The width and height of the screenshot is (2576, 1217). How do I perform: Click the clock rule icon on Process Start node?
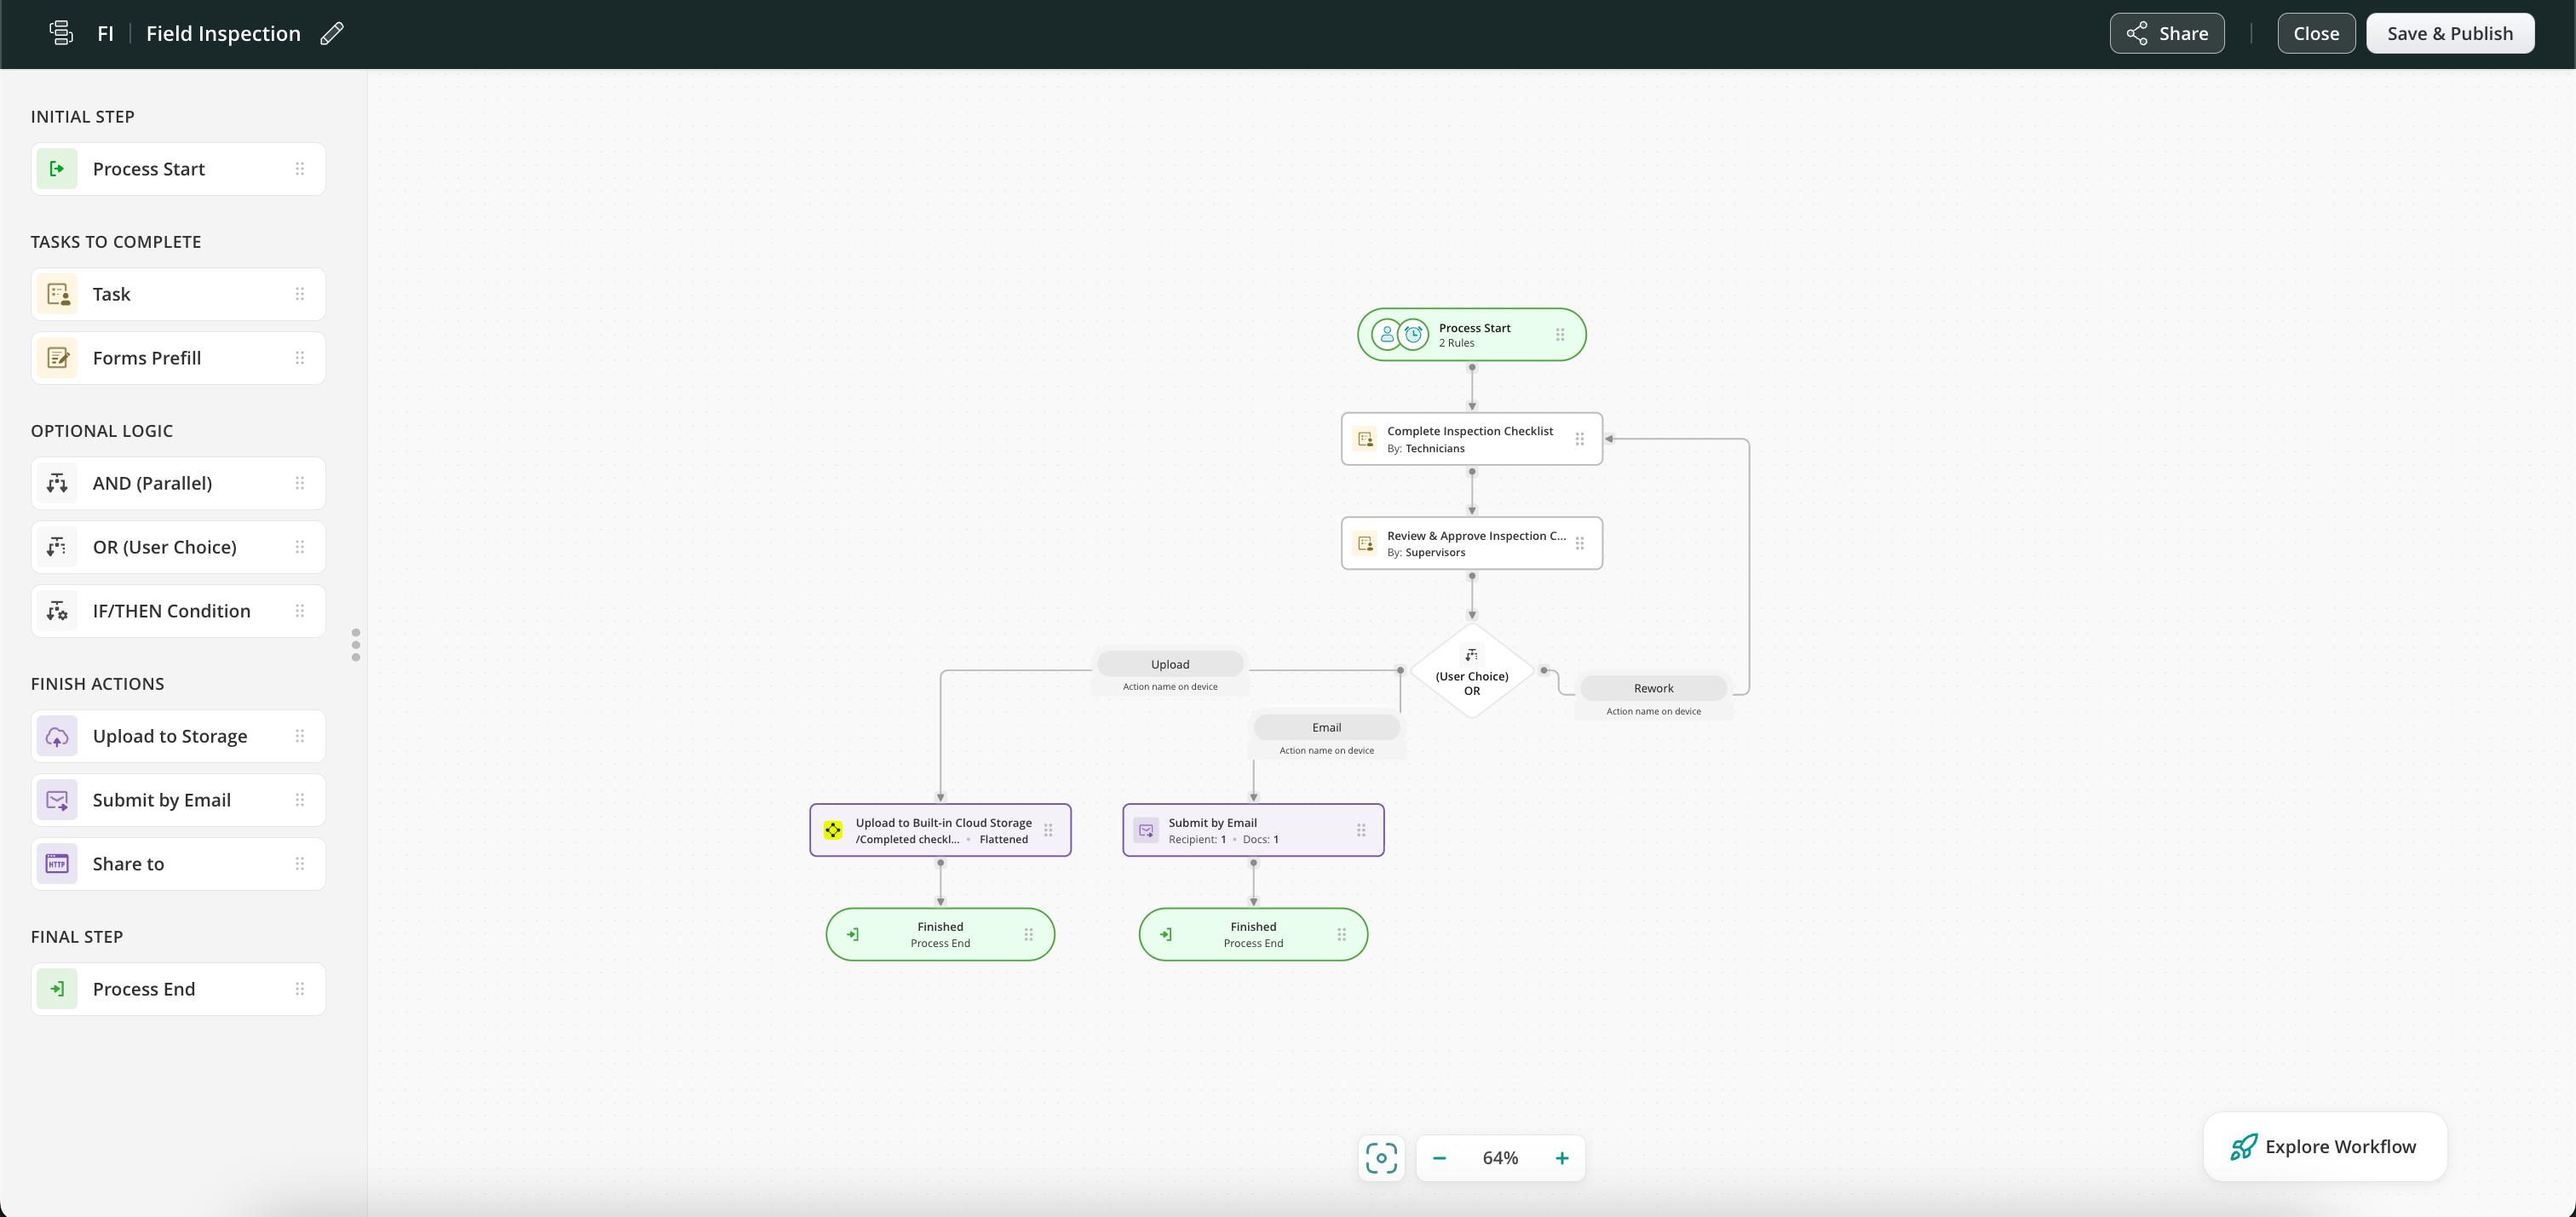pyautogui.click(x=1413, y=334)
